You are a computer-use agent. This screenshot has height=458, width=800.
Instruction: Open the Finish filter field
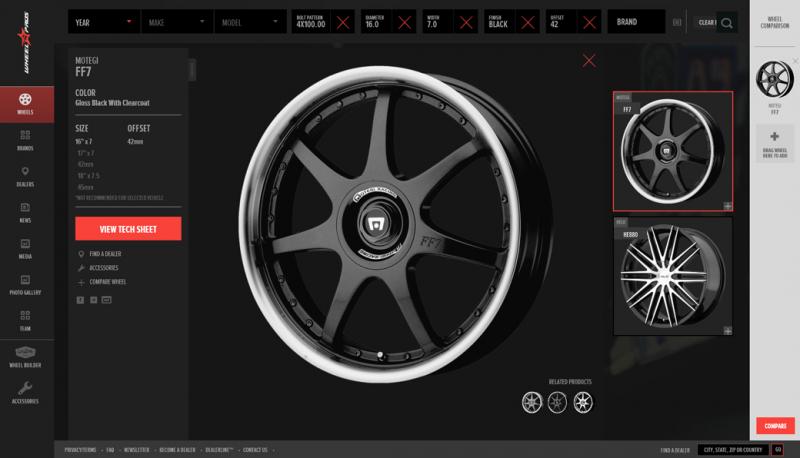tap(501, 22)
